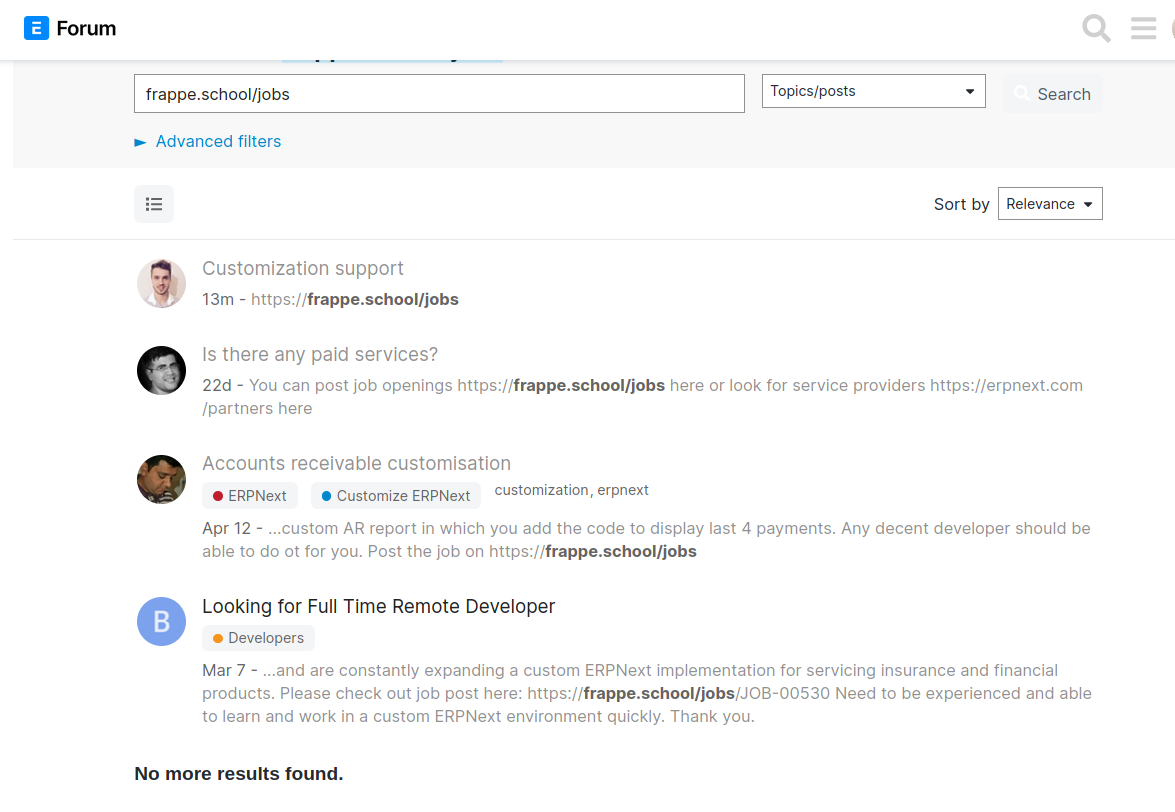The height and width of the screenshot is (812, 1175).
Task: Click the 22d post excerpt text
Action: (642, 396)
